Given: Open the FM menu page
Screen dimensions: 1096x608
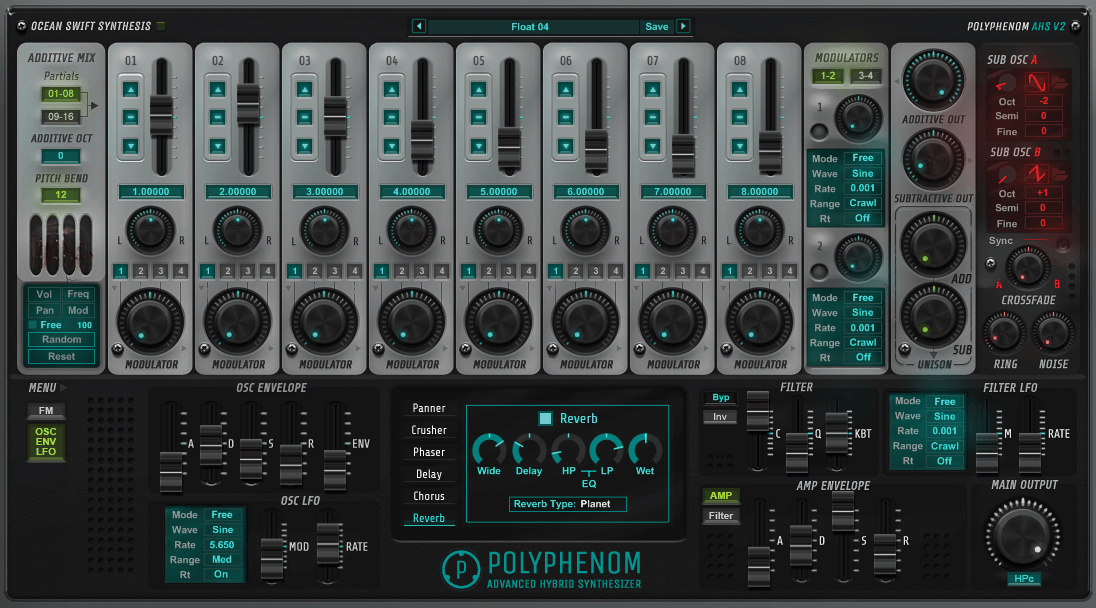Looking at the screenshot, I should pyautogui.click(x=45, y=411).
